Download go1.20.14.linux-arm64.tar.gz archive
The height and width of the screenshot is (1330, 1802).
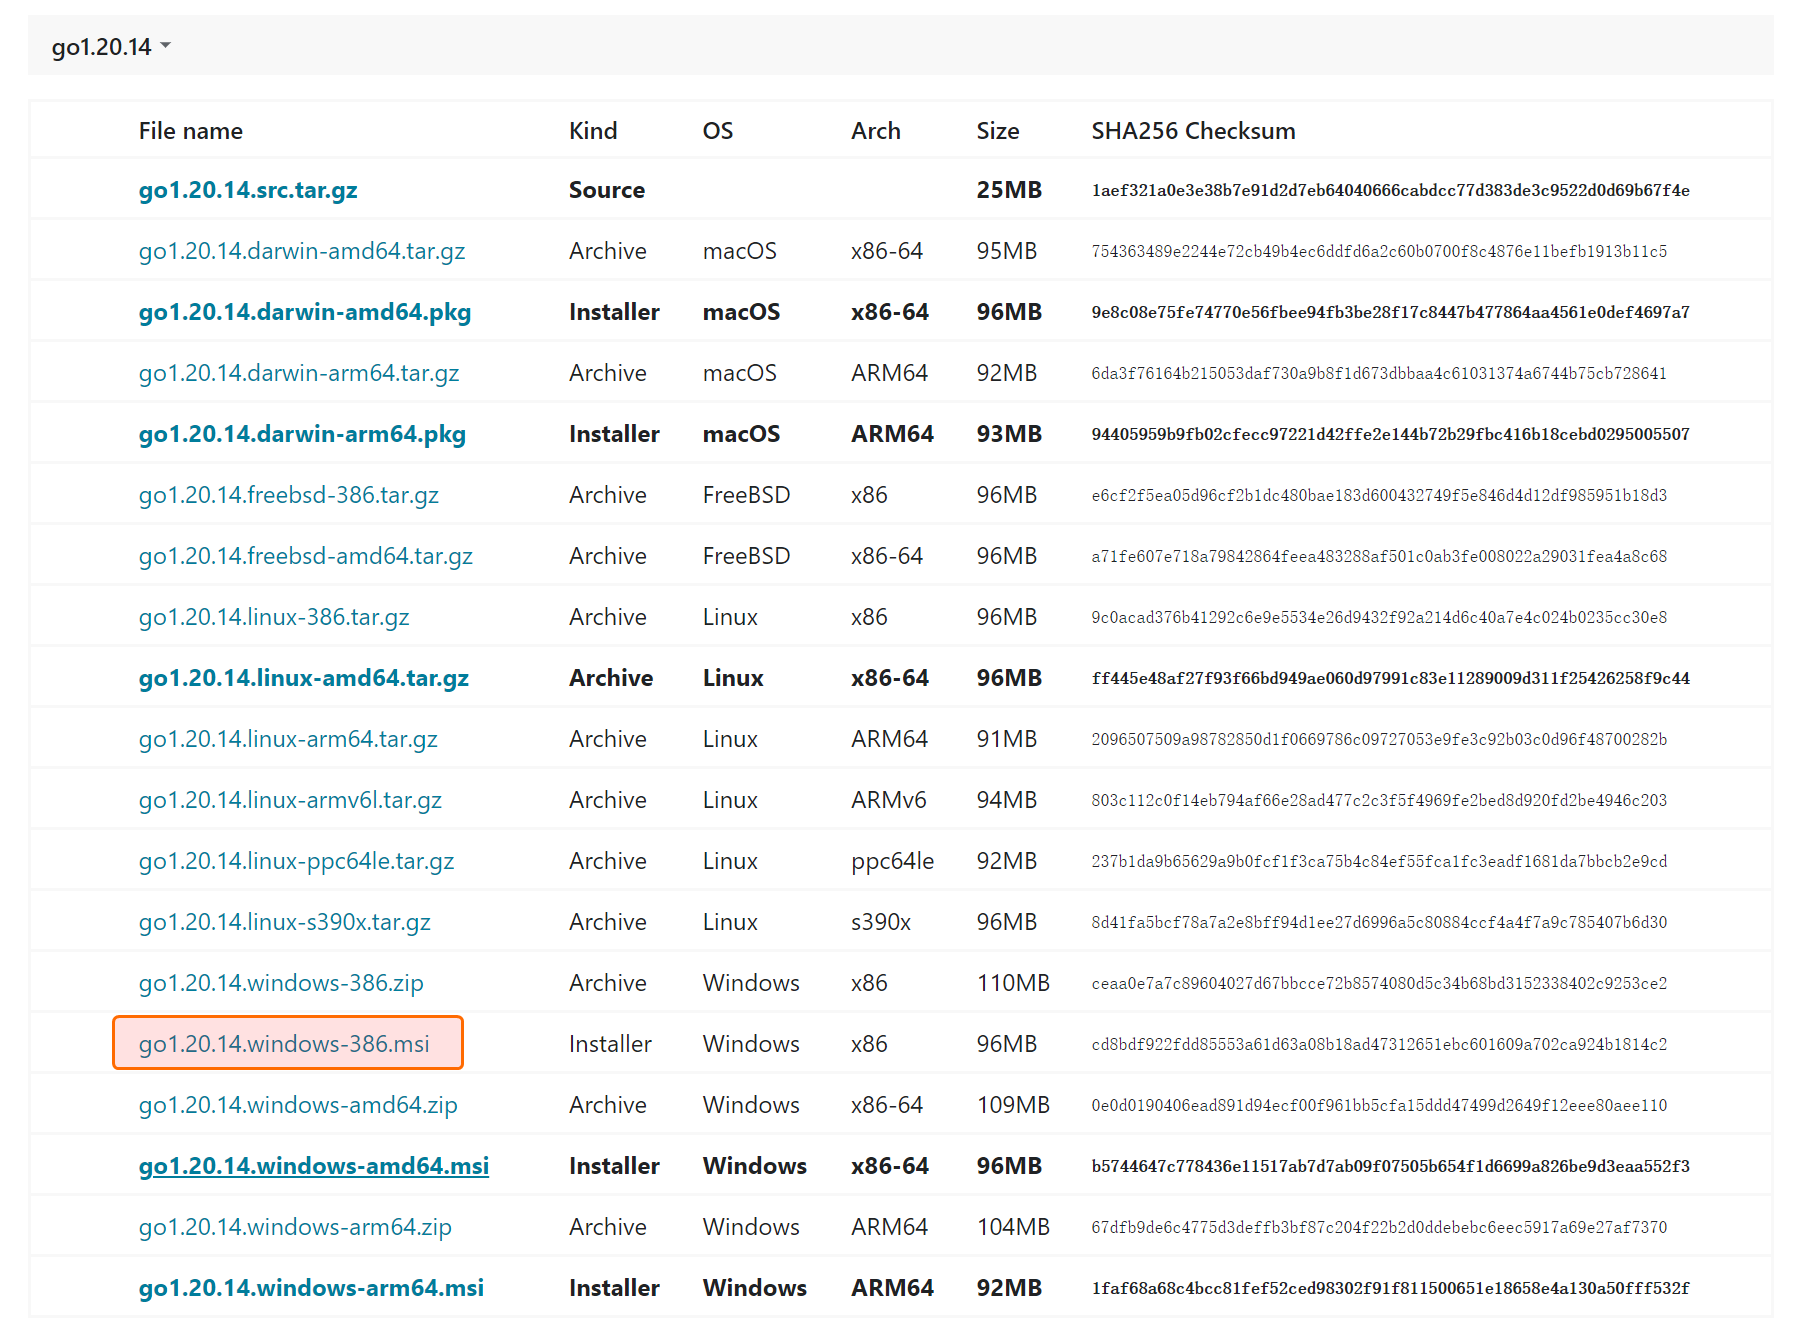(287, 739)
